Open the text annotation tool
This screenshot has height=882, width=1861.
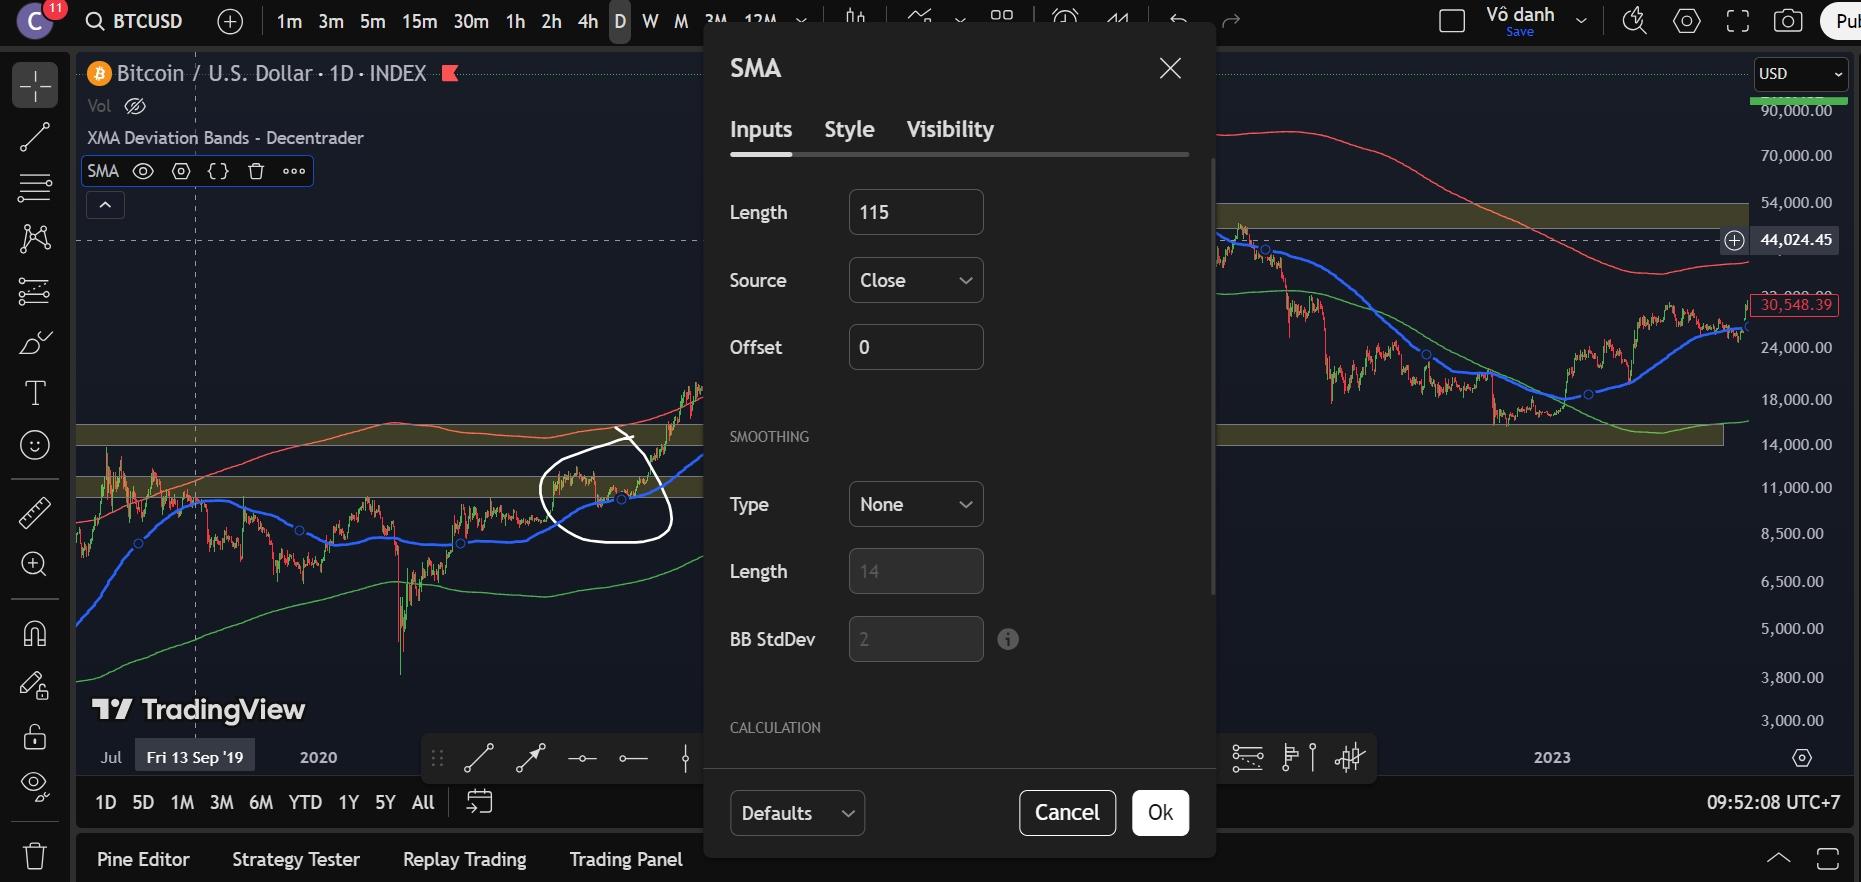point(35,393)
